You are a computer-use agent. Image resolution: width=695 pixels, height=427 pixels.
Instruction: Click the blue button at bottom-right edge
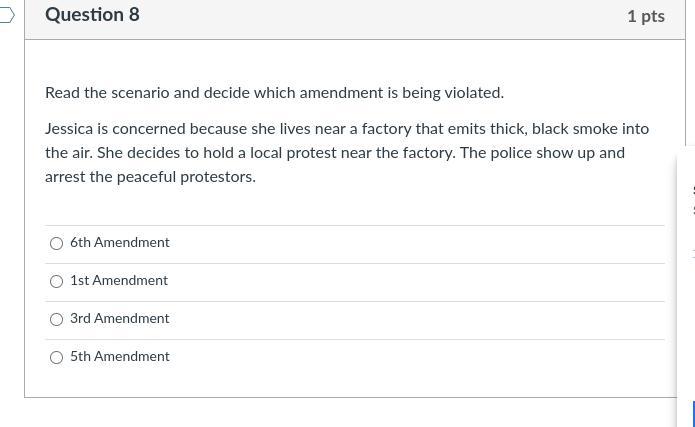pos(692,413)
